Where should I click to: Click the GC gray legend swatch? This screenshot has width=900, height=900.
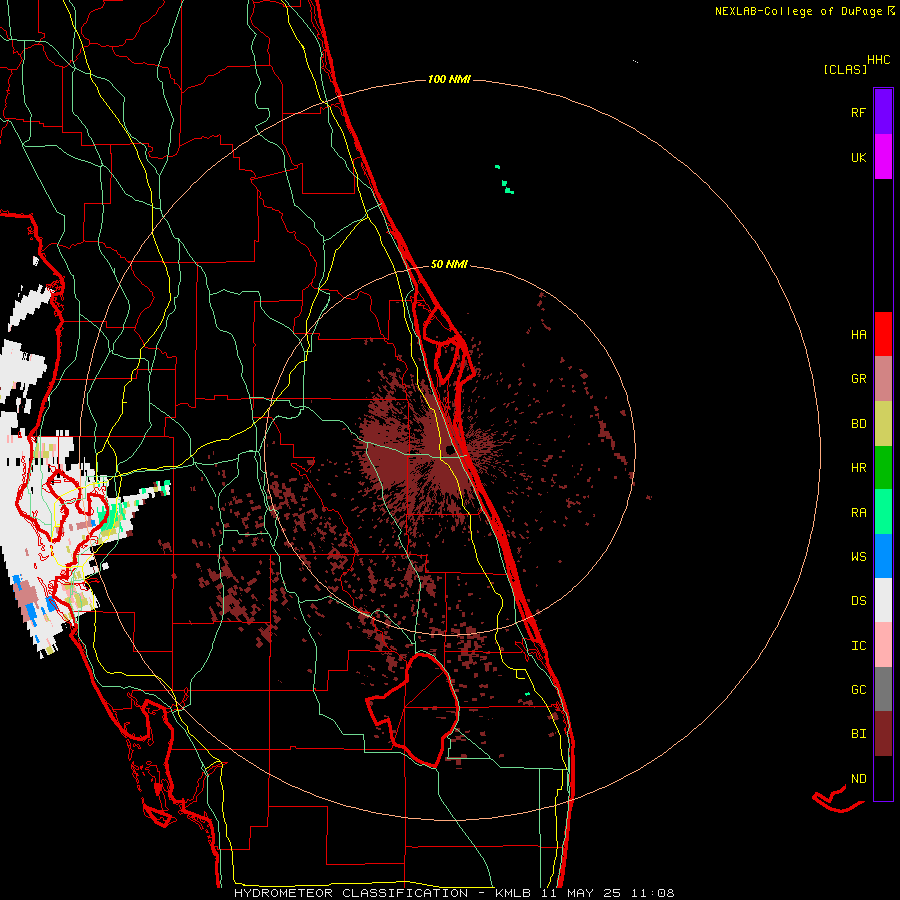[x=883, y=689]
